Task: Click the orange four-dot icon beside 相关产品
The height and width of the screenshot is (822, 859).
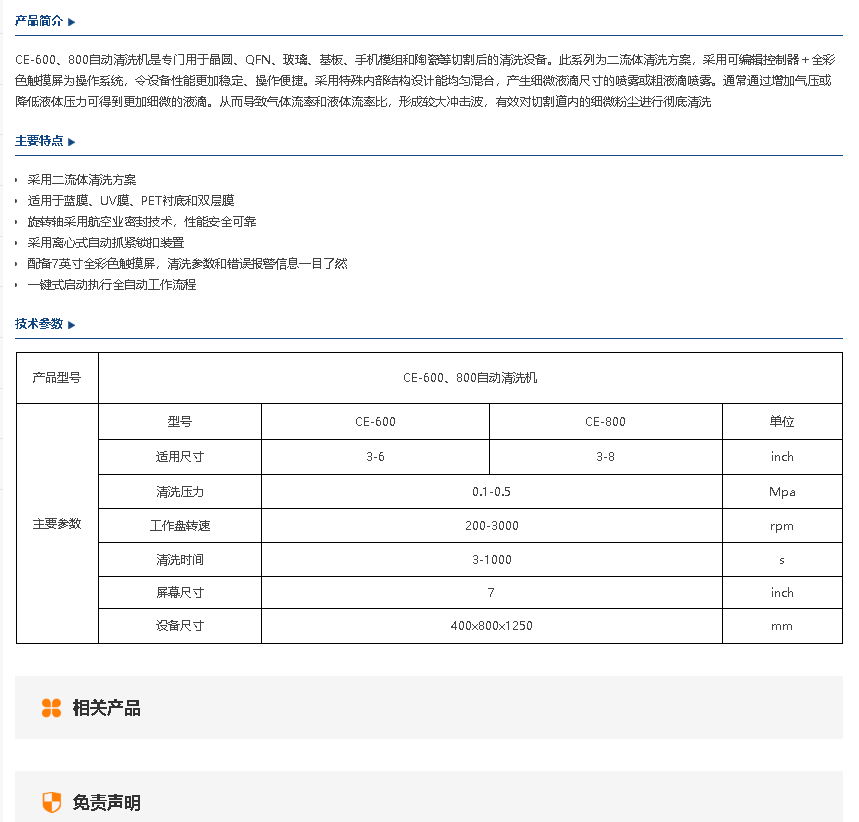Action: tap(51, 708)
